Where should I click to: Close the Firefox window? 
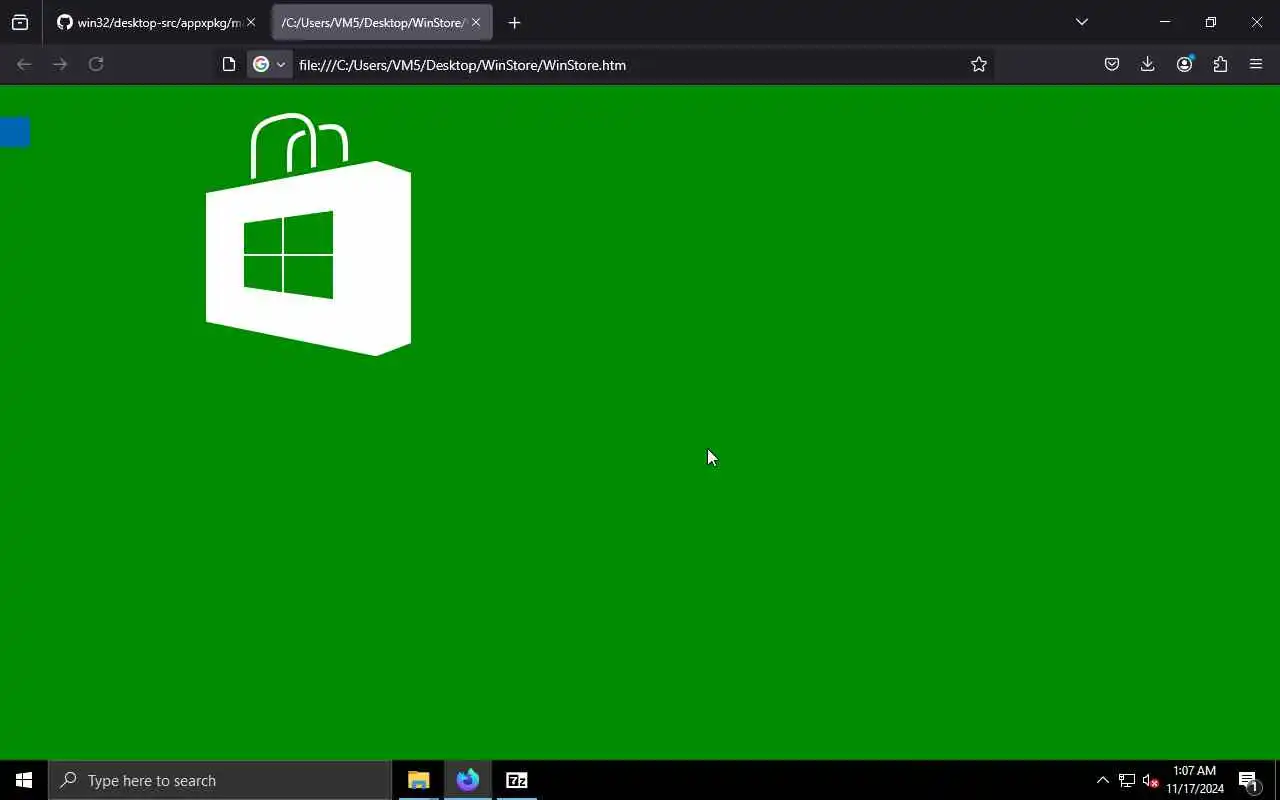pyautogui.click(x=1257, y=22)
